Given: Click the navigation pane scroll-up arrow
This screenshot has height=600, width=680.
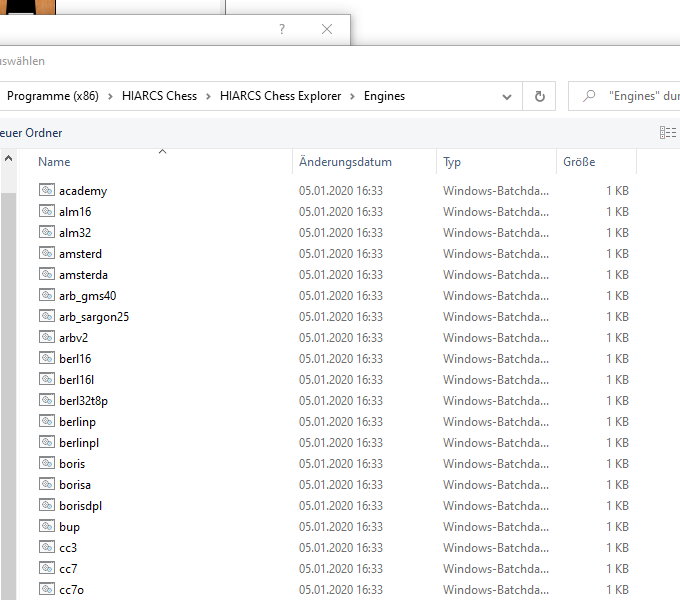Looking at the screenshot, I should coord(8,159).
